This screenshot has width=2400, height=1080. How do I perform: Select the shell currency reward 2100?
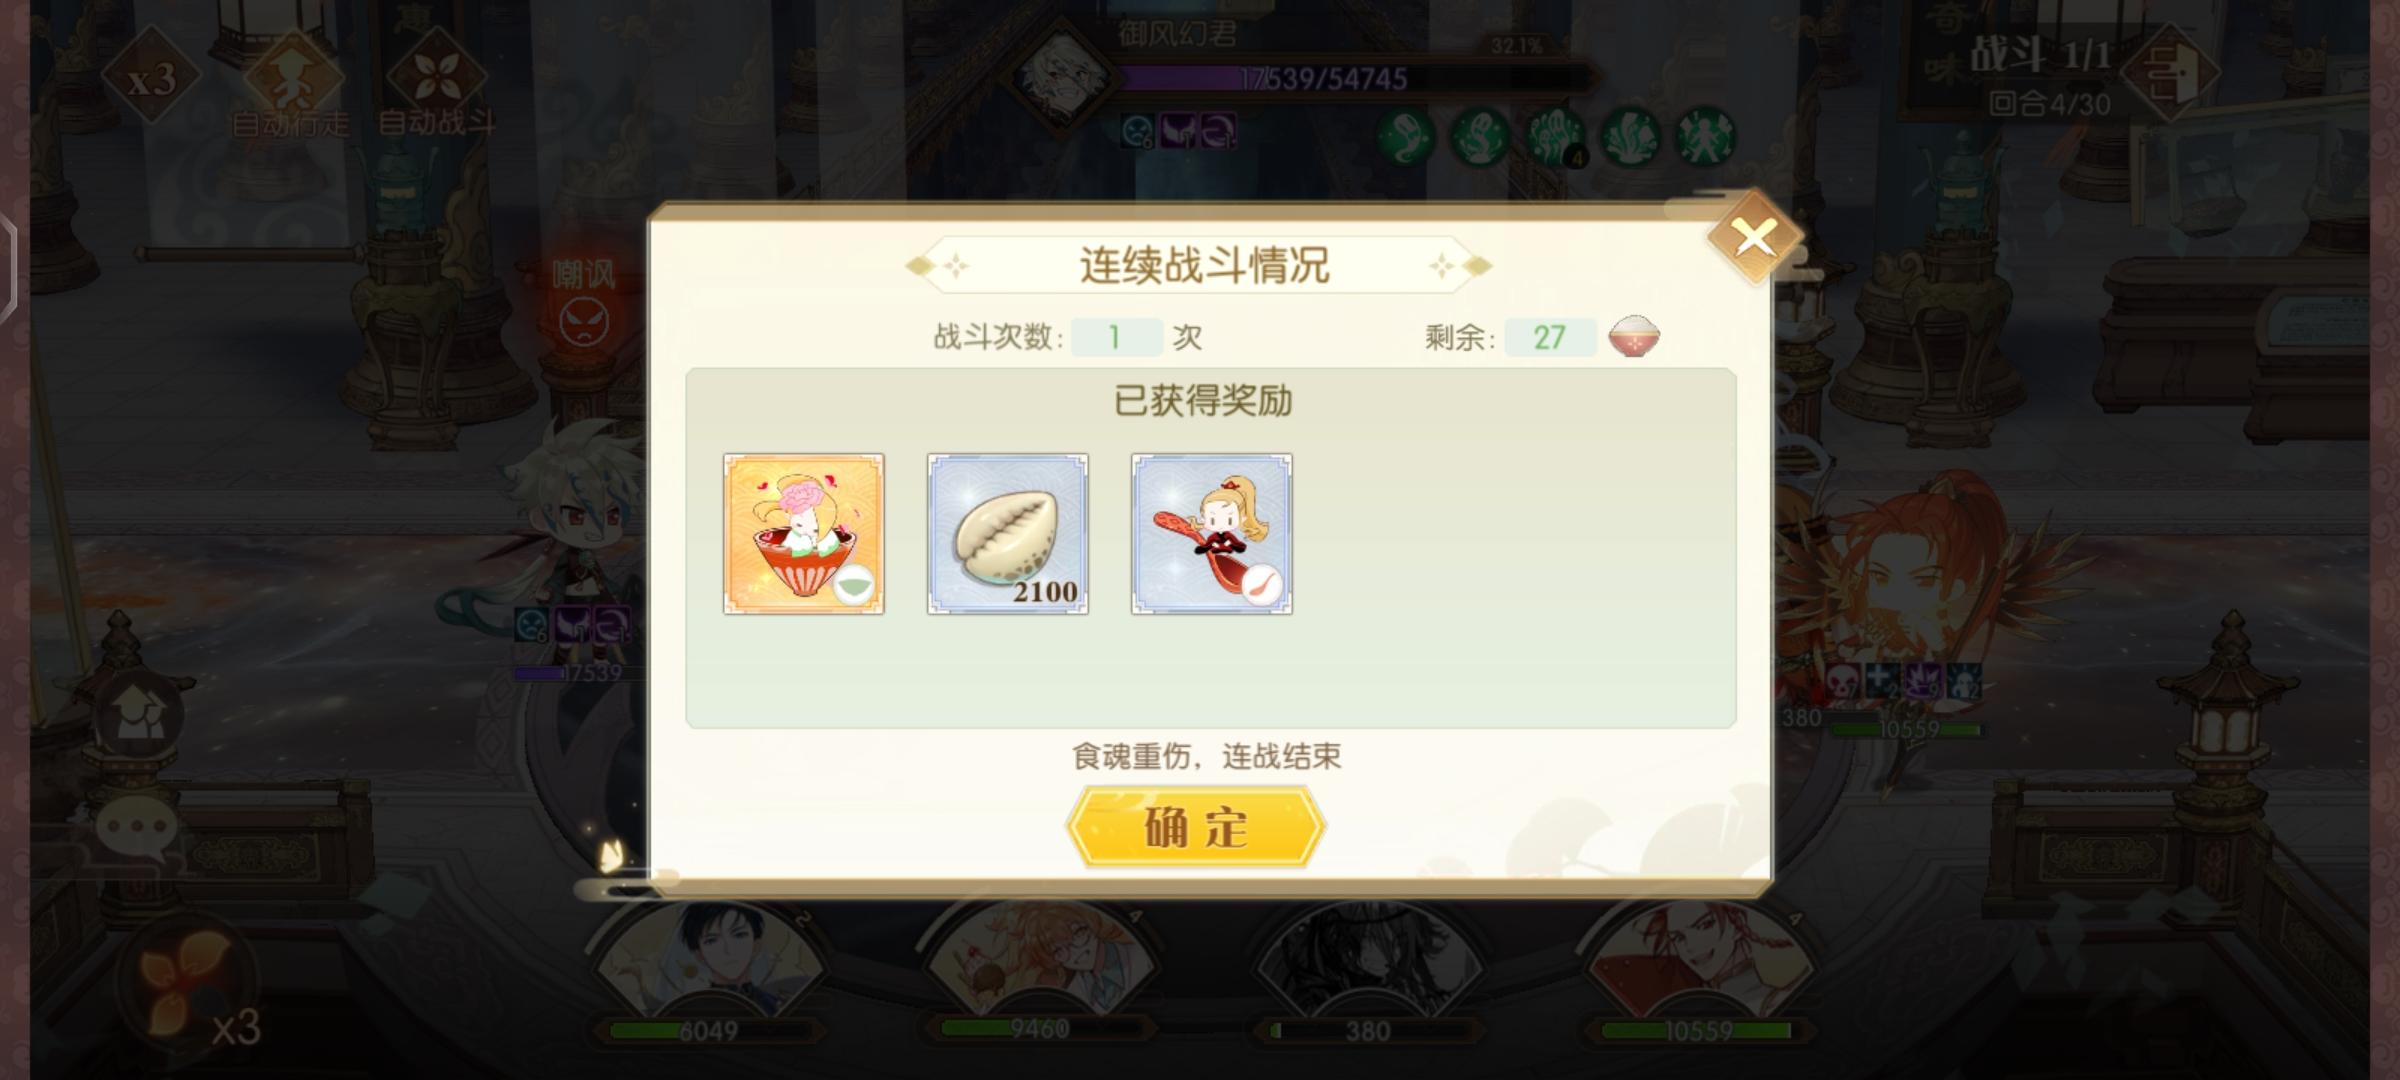pyautogui.click(x=1008, y=534)
